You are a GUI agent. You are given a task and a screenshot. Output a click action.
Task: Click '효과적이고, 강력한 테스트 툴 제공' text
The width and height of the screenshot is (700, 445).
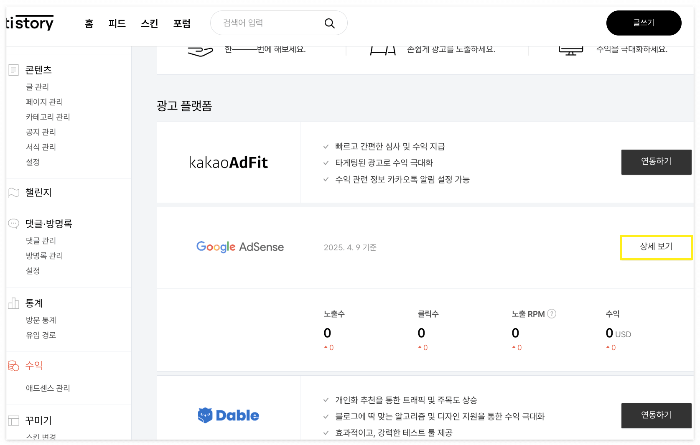(x=393, y=433)
